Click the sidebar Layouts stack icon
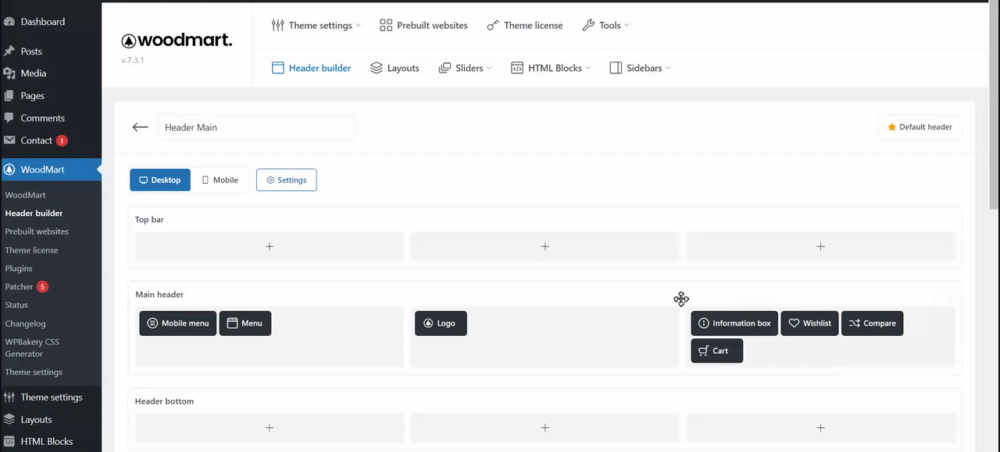 9,419
